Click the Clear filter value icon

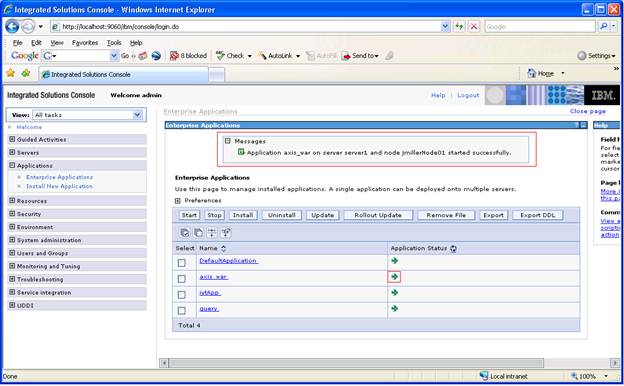[x=226, y=233]
